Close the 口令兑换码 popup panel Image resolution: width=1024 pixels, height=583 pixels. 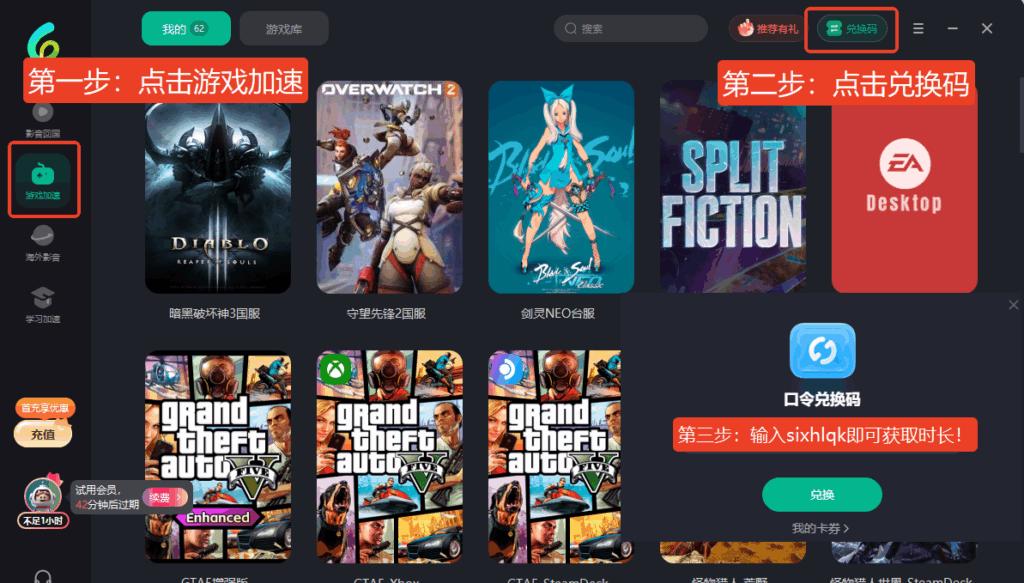coord(1013,305)
